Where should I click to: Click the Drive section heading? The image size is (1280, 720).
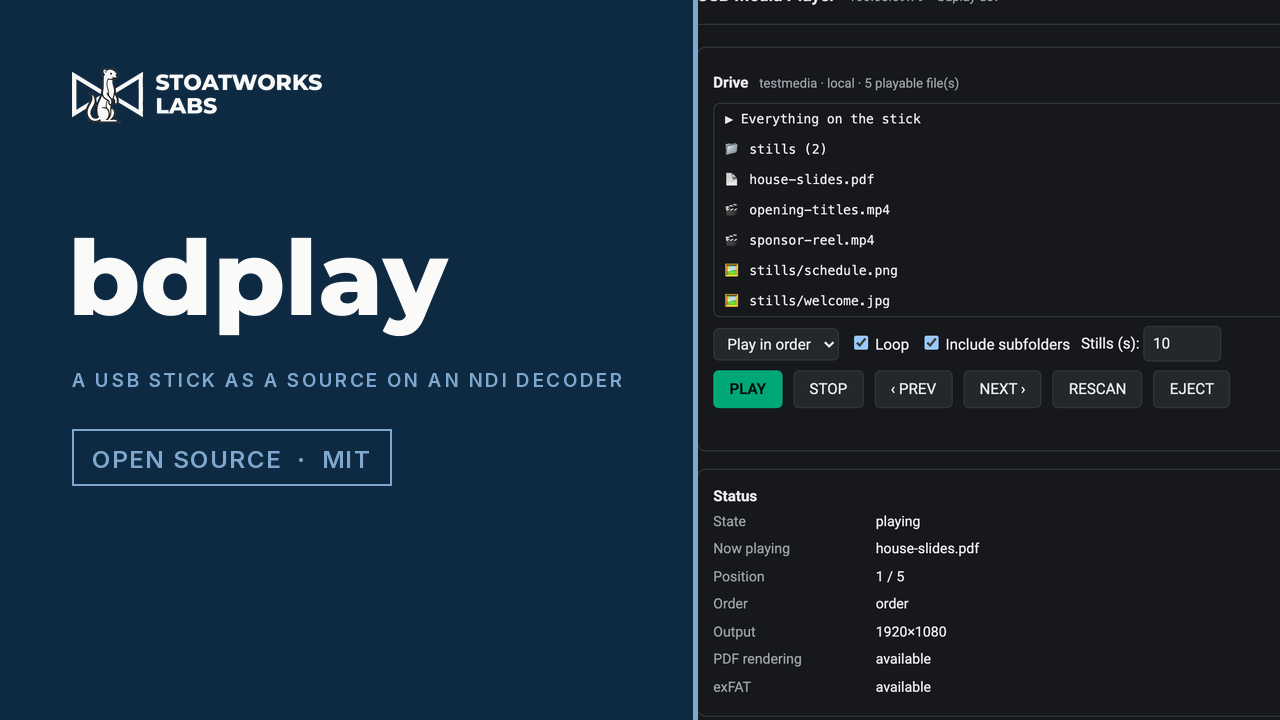[x=731, y=83]
